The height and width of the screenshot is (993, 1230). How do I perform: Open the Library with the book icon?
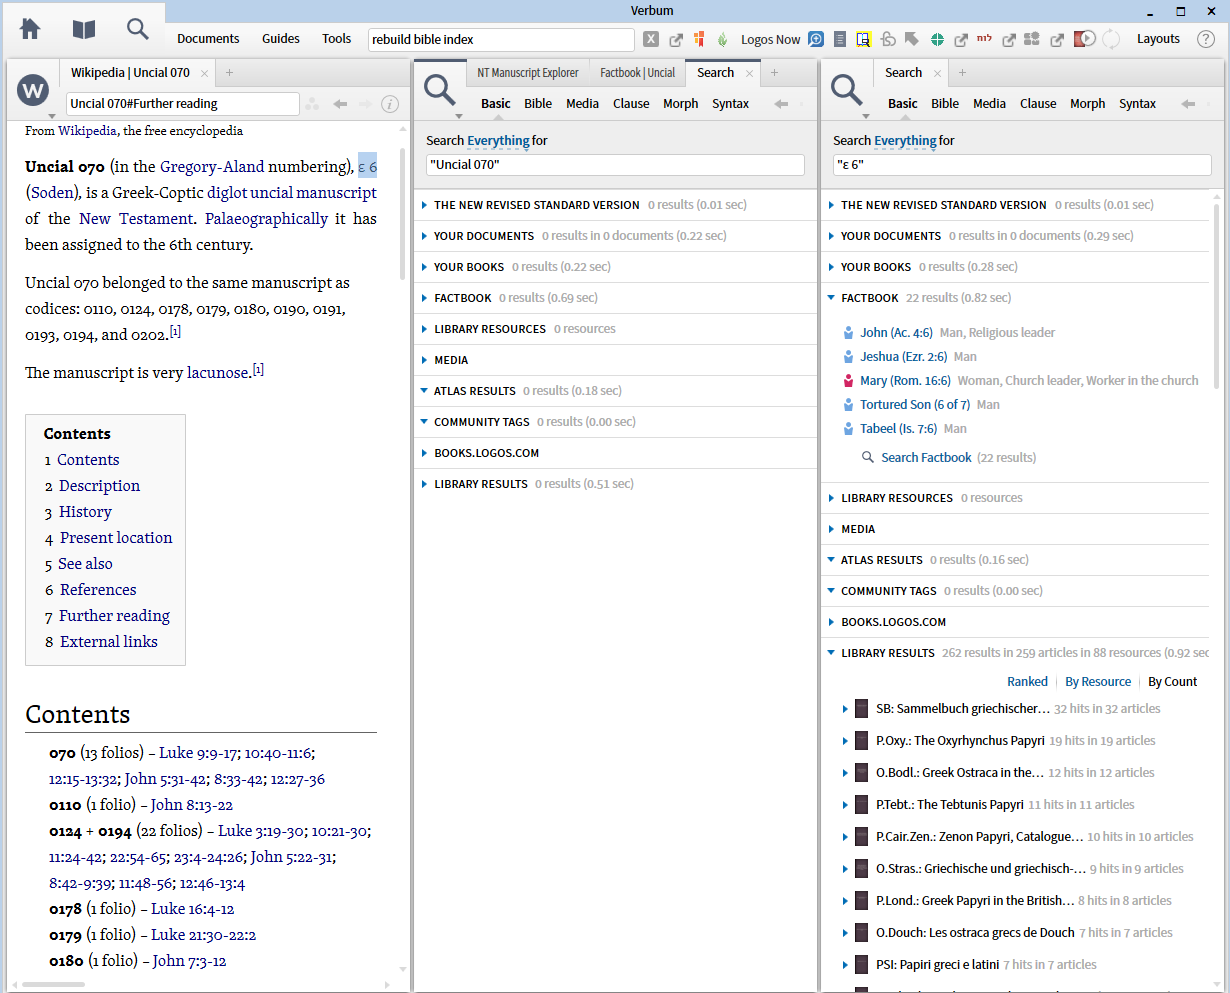(x=83, y=29)
